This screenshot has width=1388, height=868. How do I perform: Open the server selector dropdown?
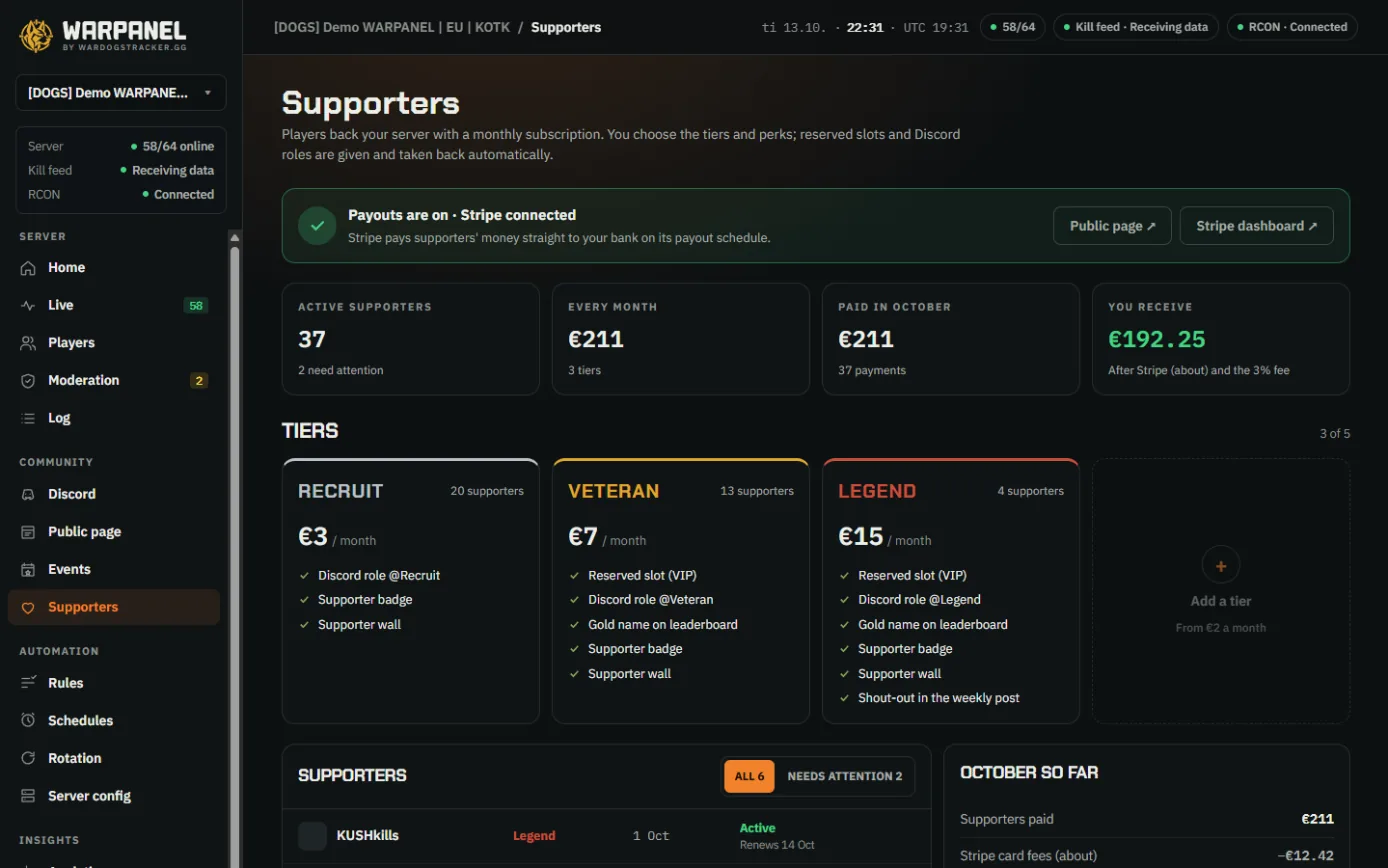tap(121, 92)
